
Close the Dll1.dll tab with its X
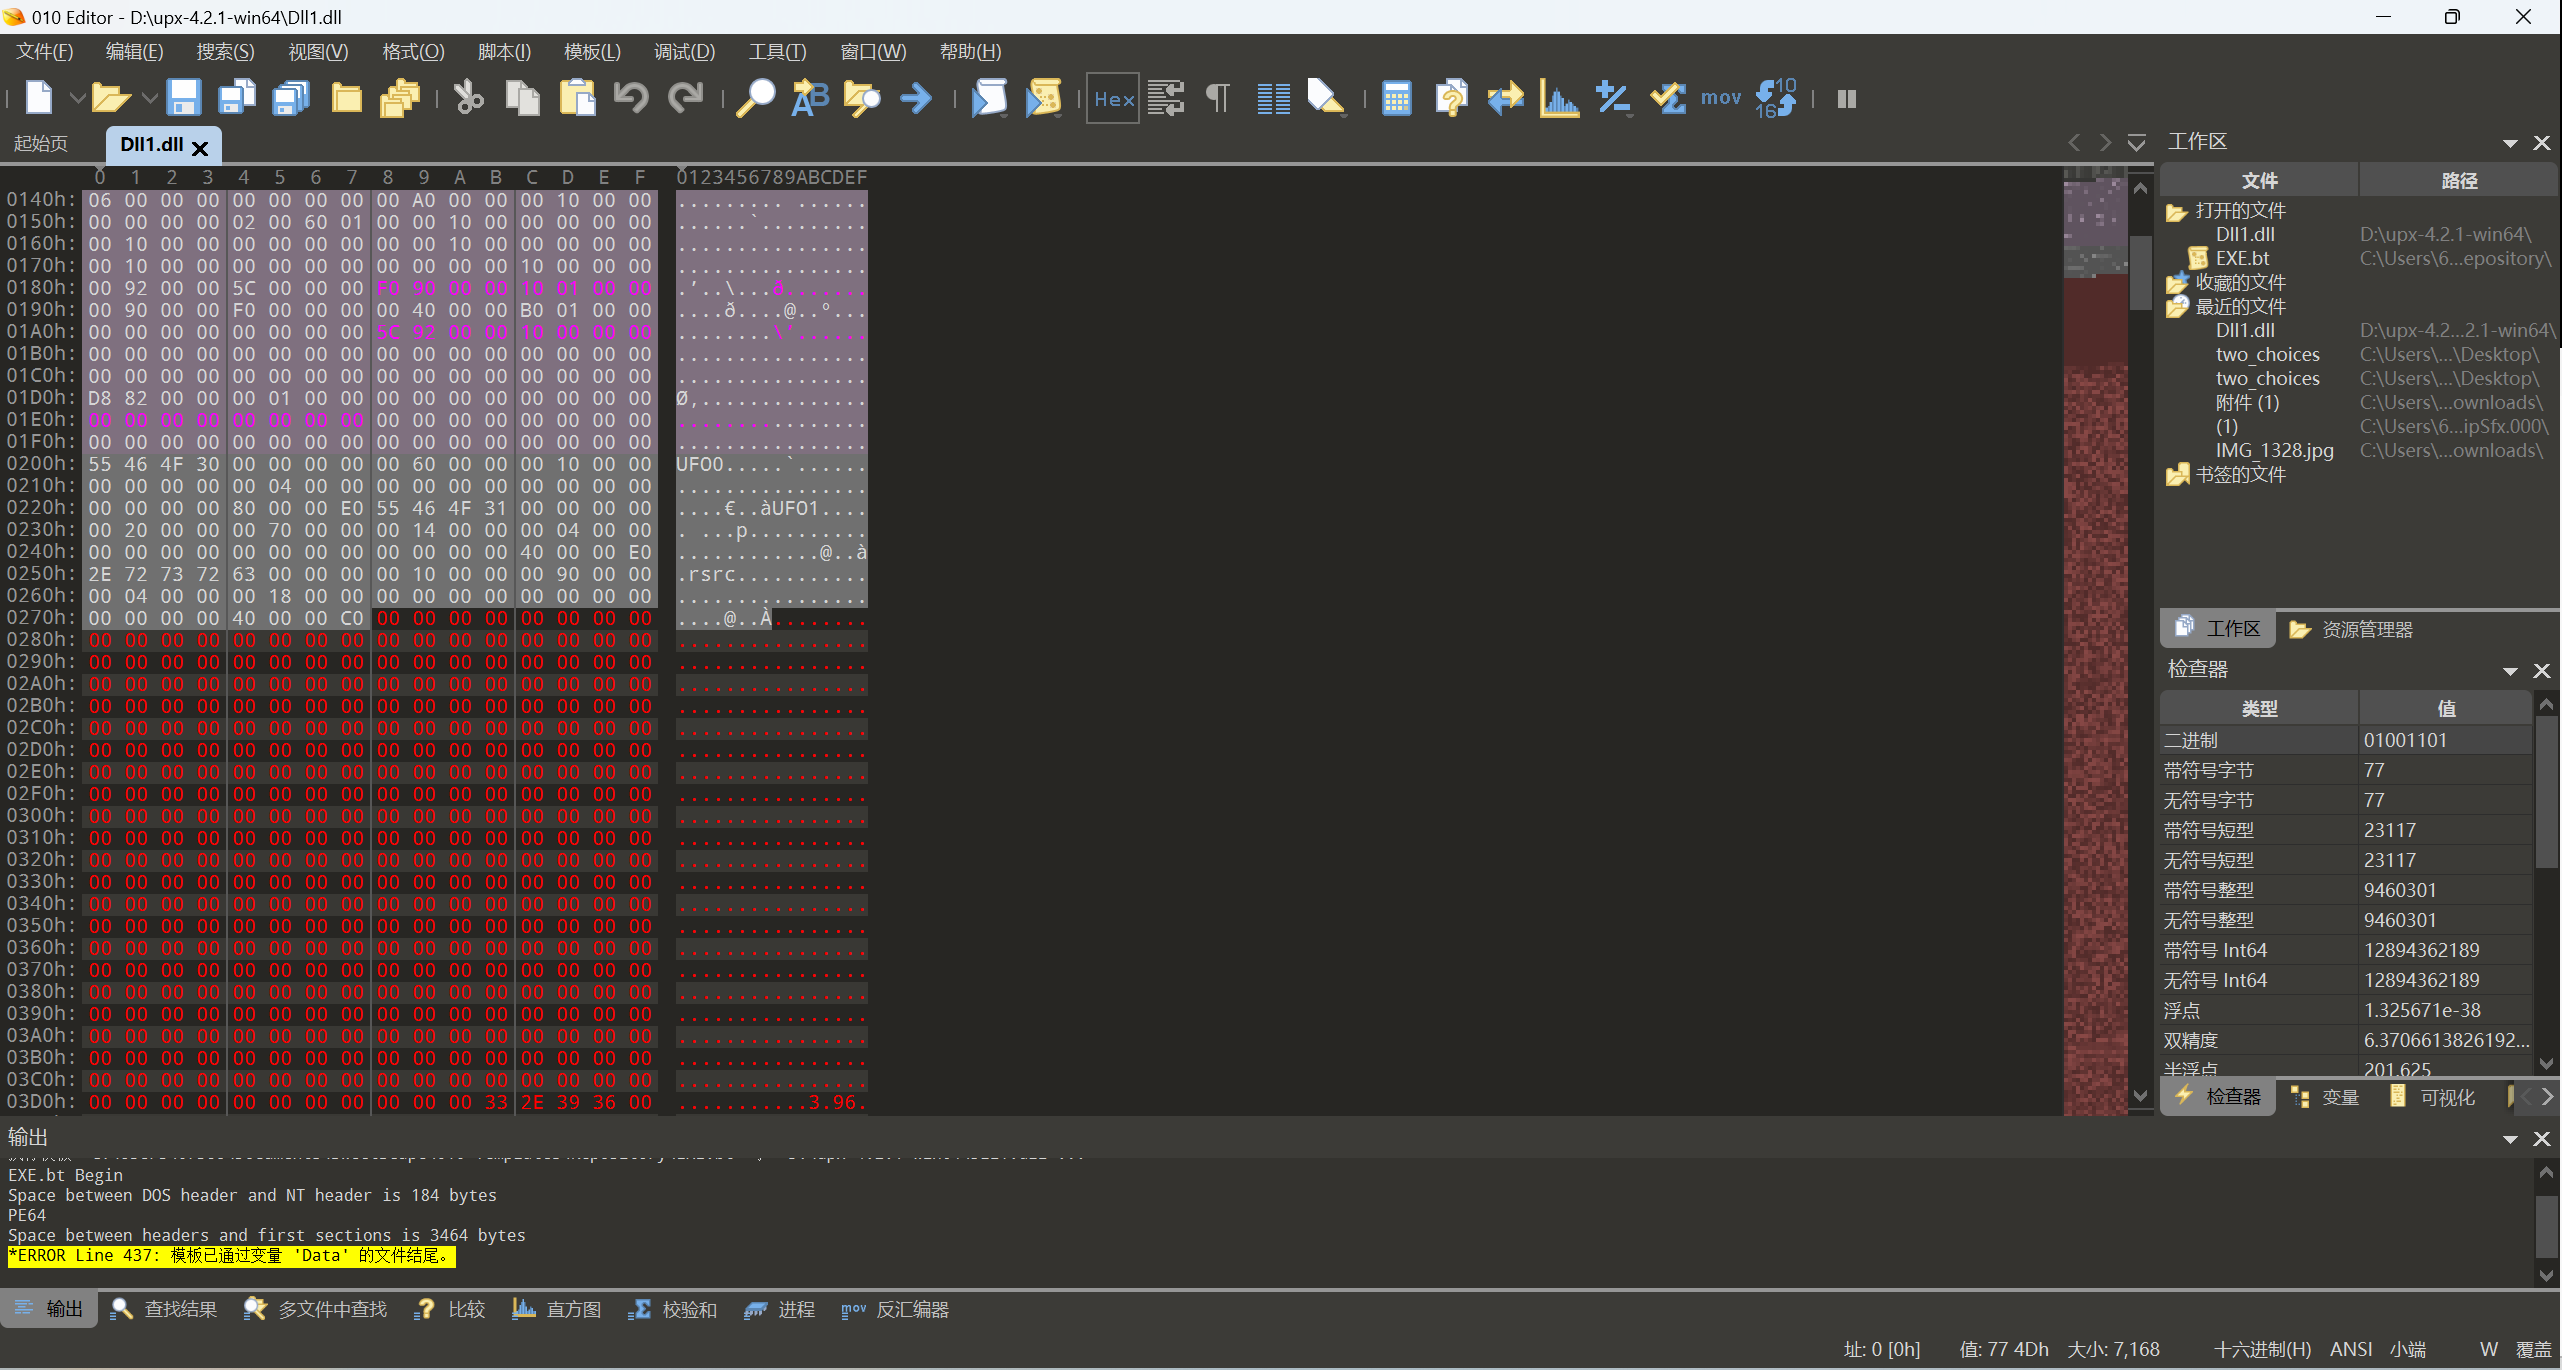(x=200, y=149)
